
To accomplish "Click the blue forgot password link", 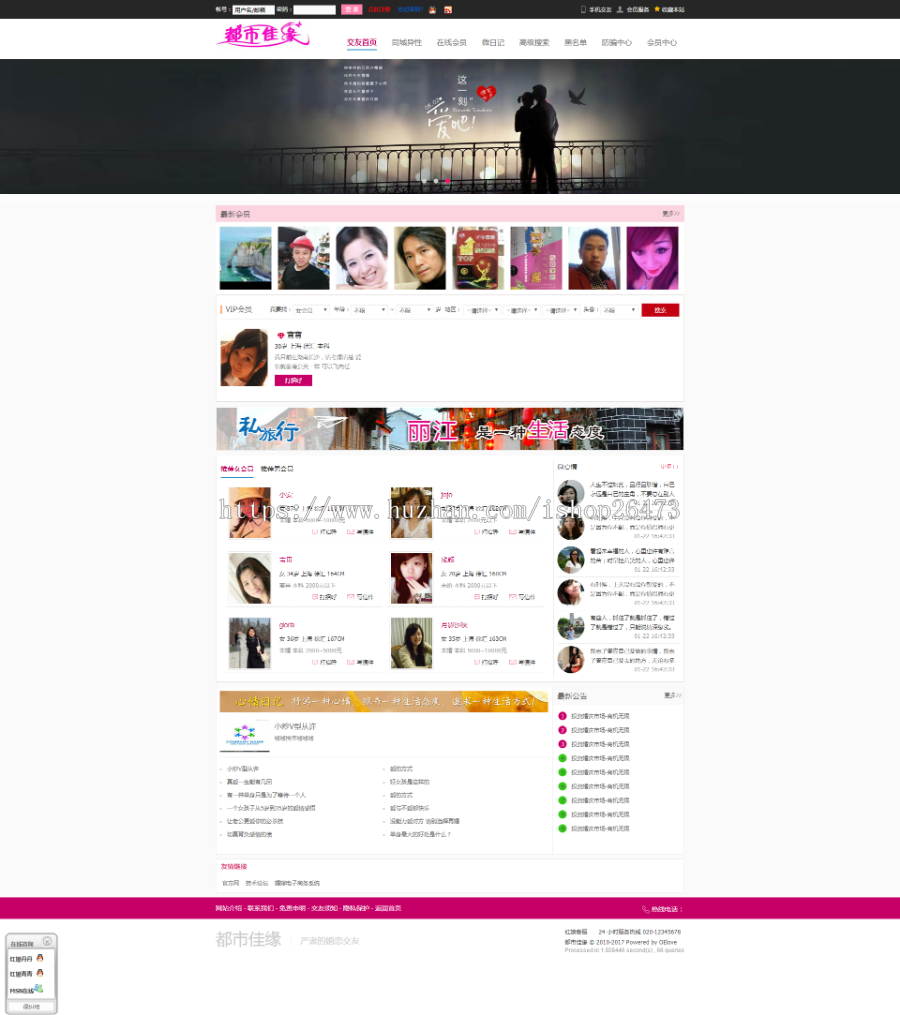I will click(x=410, y=10).
